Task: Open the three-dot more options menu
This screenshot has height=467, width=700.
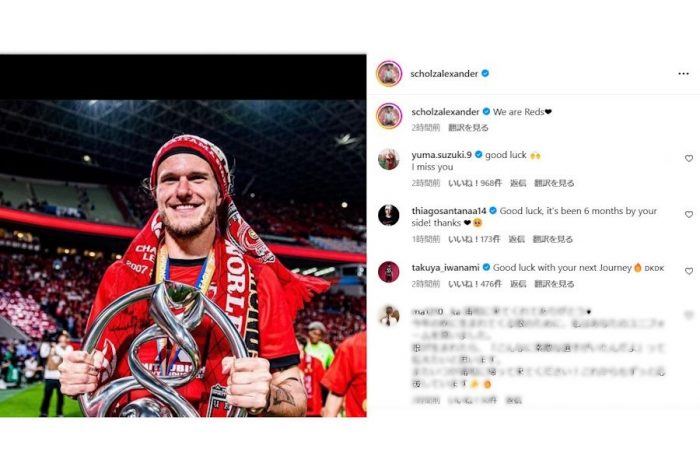Action: click(x=683, y=74)
